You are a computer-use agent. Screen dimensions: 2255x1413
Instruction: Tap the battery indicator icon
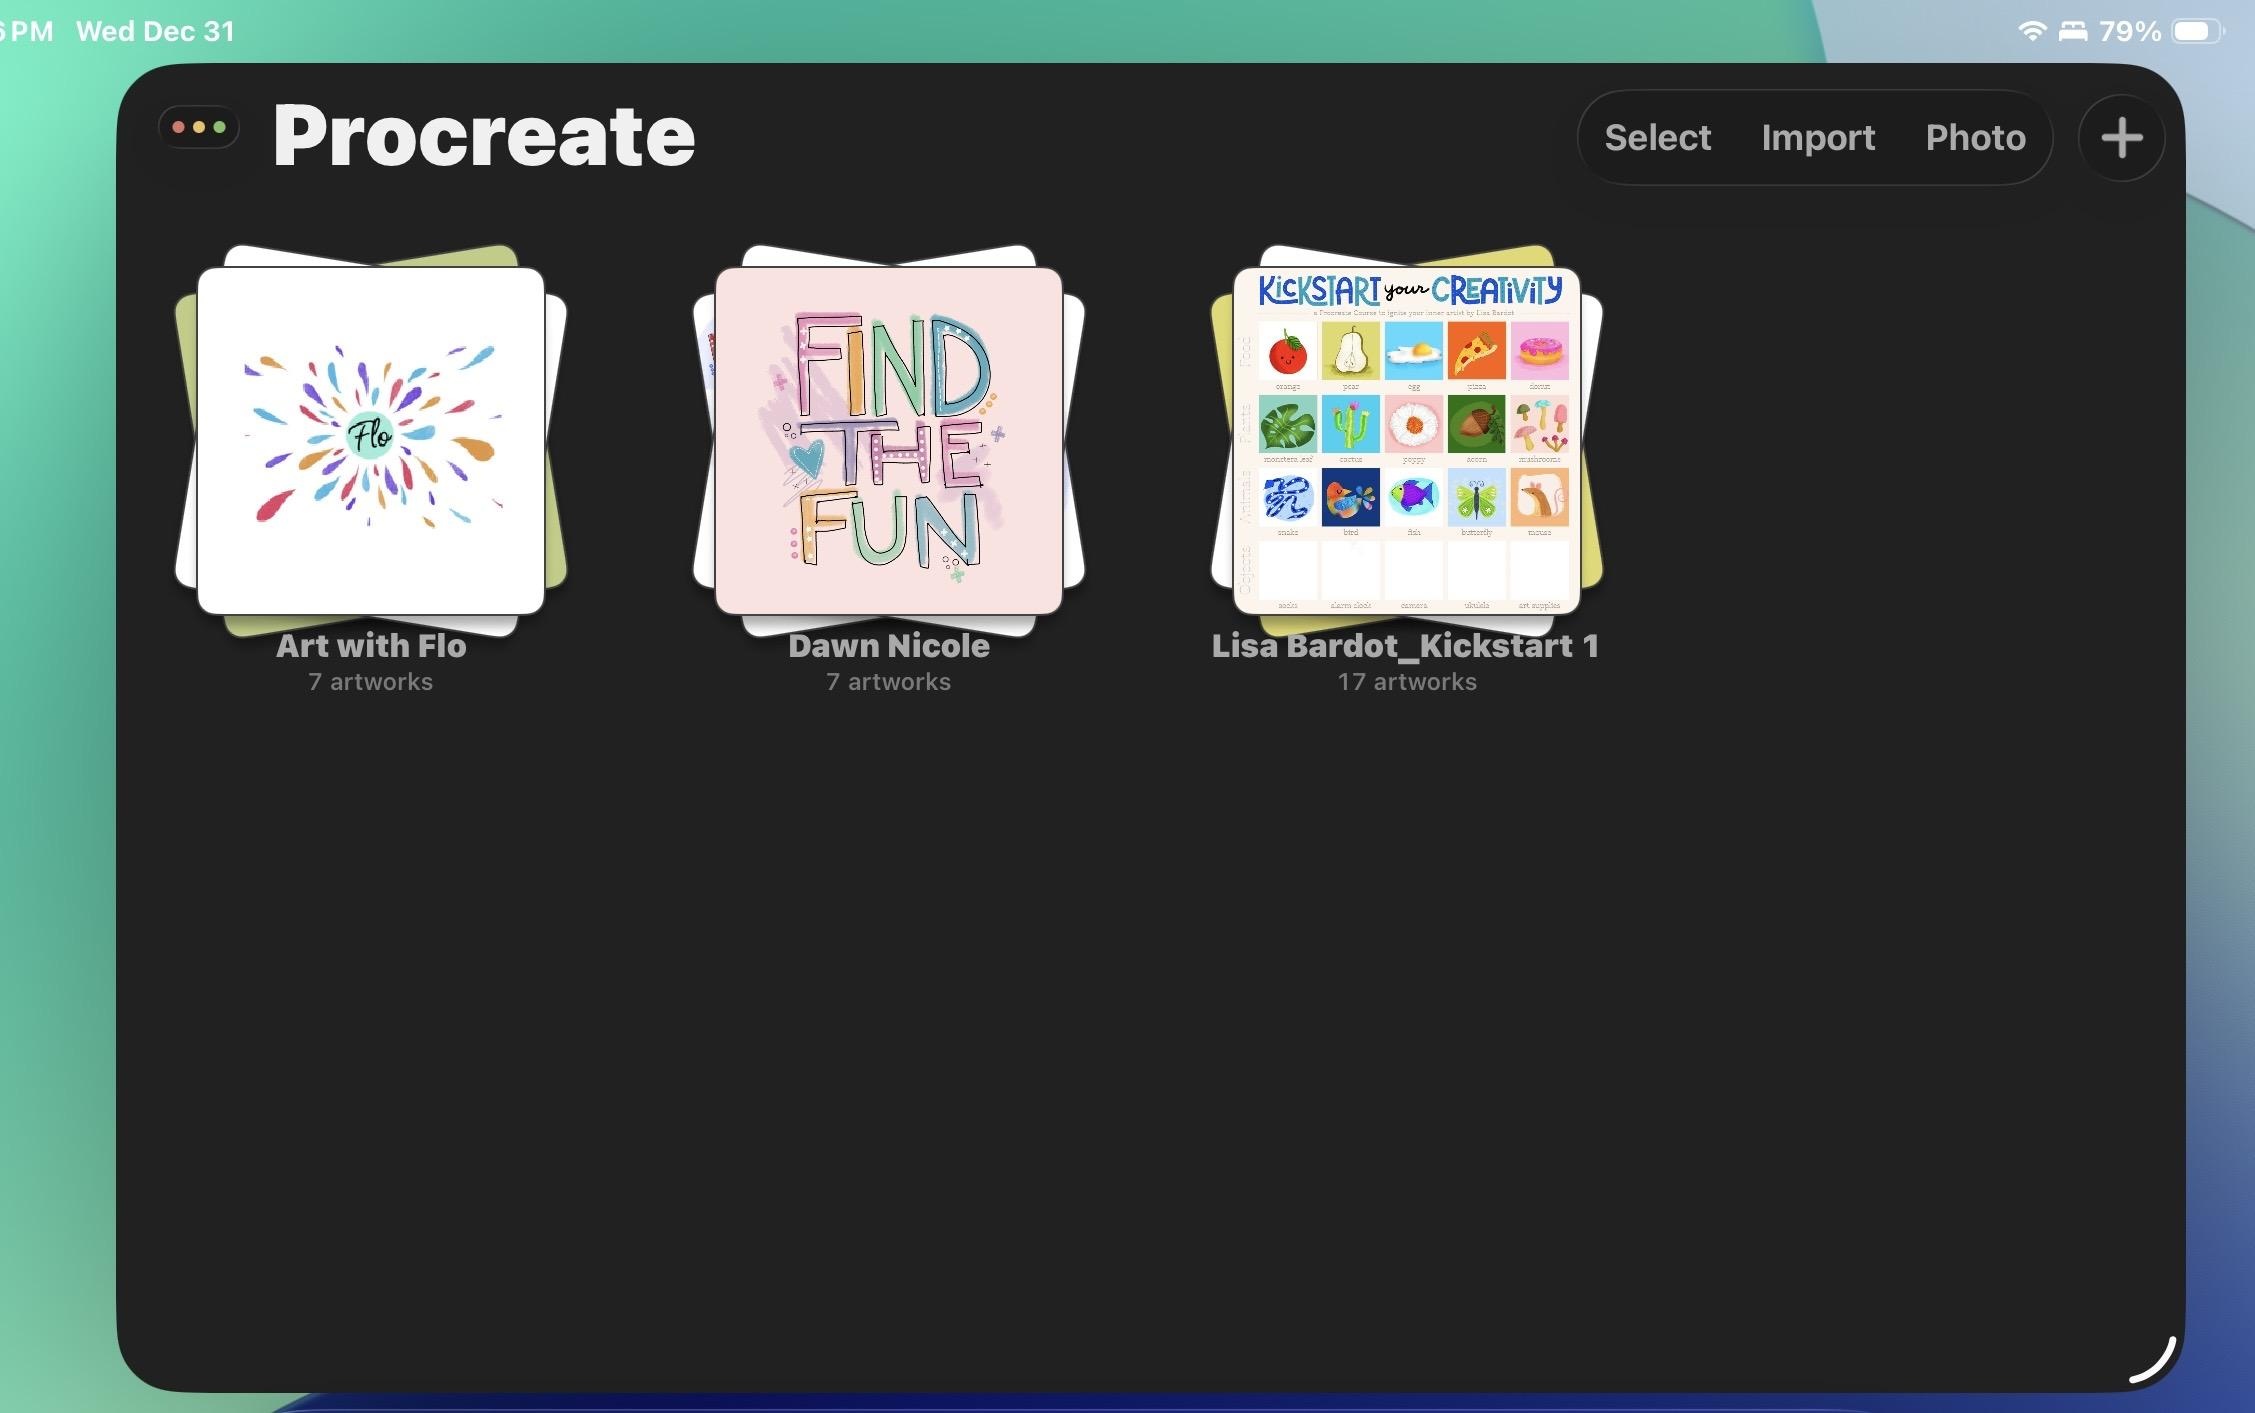(2198, 31)
